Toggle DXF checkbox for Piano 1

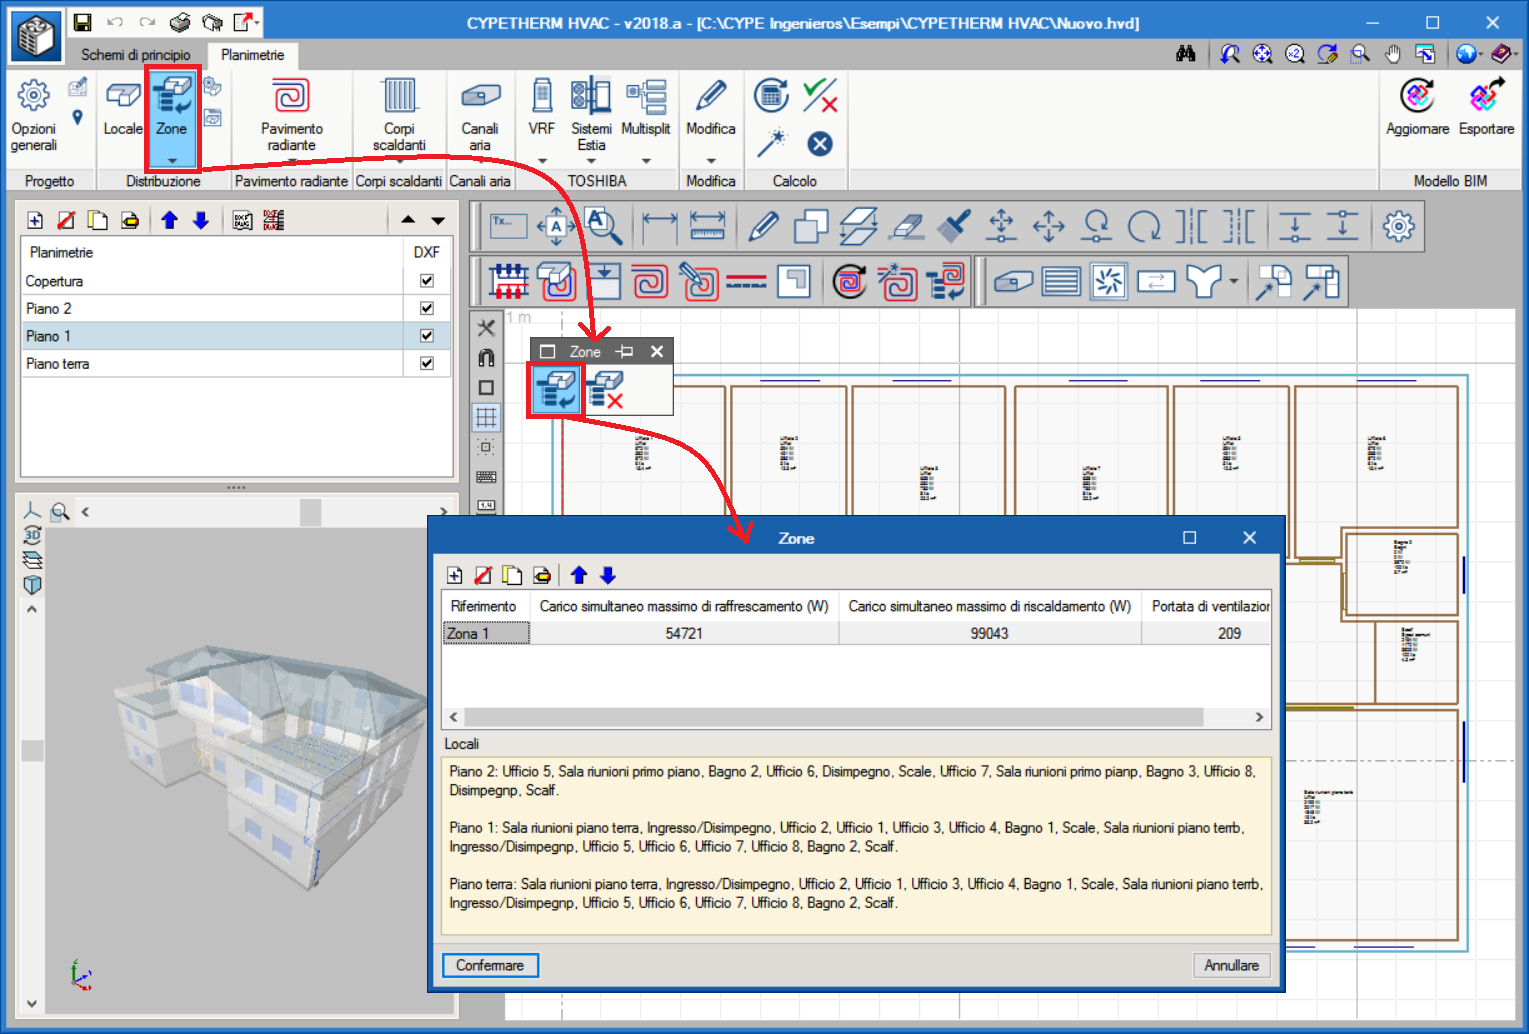click(x=427, y=335)
